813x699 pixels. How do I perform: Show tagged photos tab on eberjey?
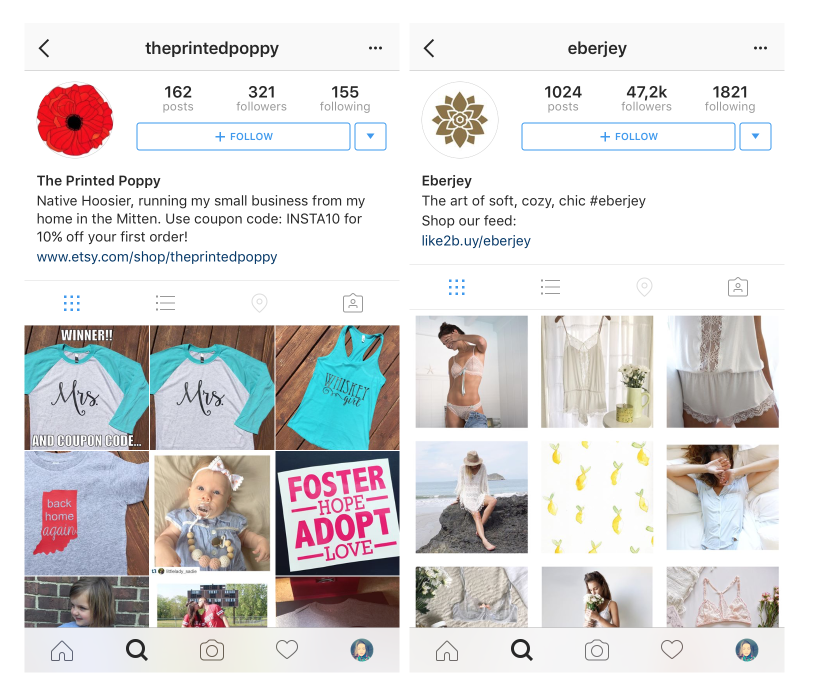738,287
